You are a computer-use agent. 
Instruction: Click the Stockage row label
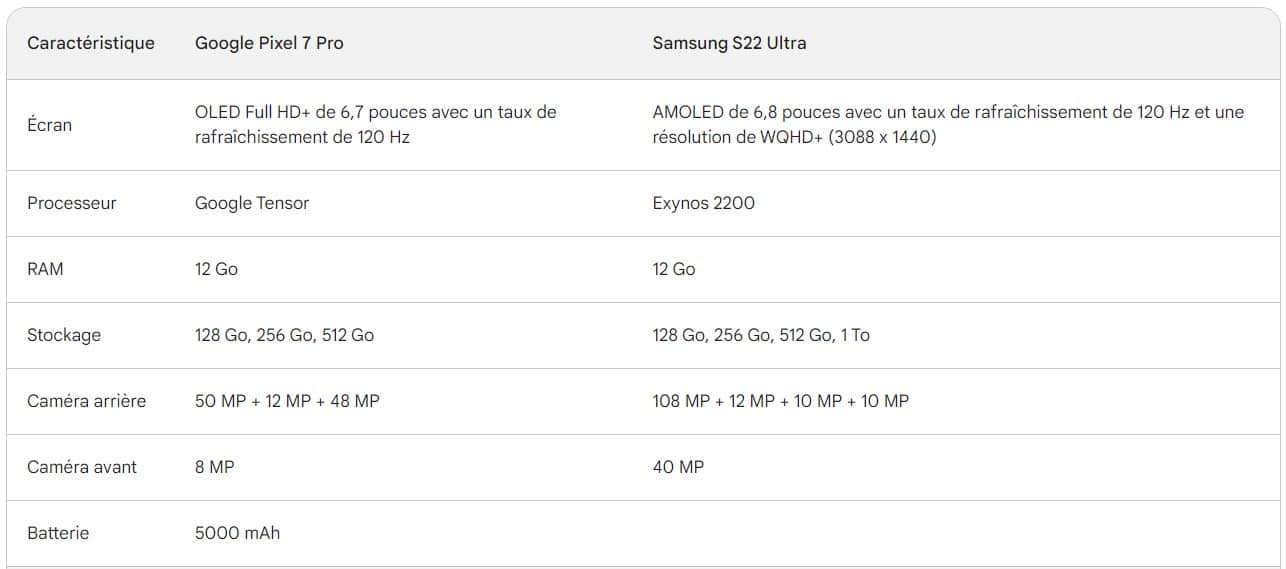point(64,335)
